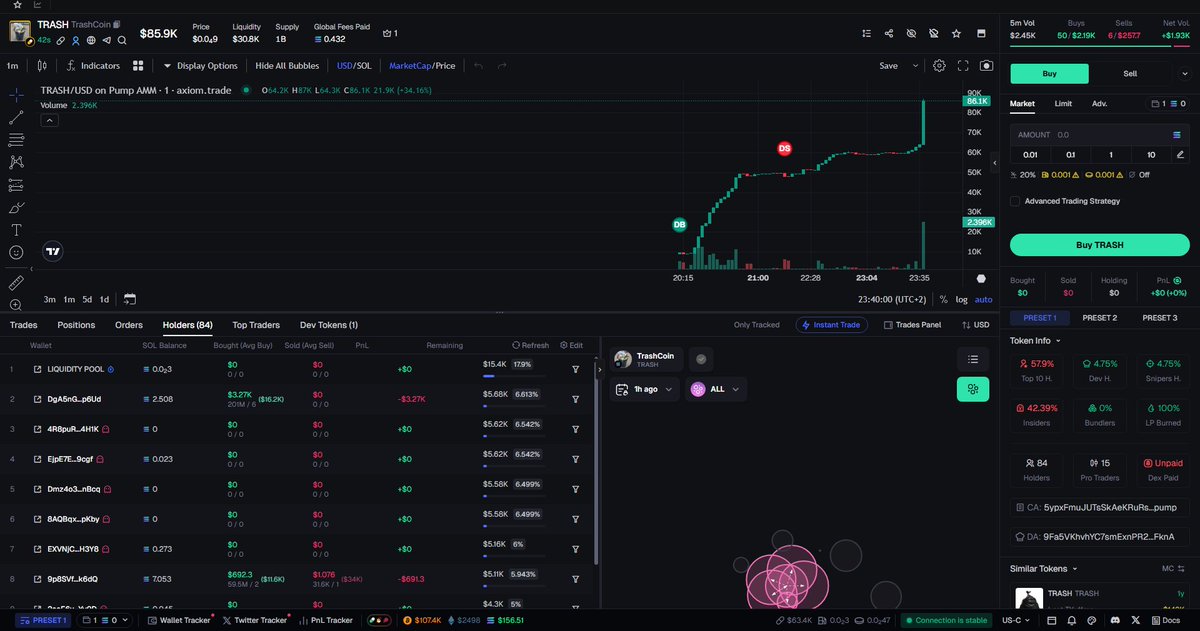This screenshot has width=1200, height=631.
Task: Enable Advanced Trading Strategy checkbox
Action: (1015, 201)
